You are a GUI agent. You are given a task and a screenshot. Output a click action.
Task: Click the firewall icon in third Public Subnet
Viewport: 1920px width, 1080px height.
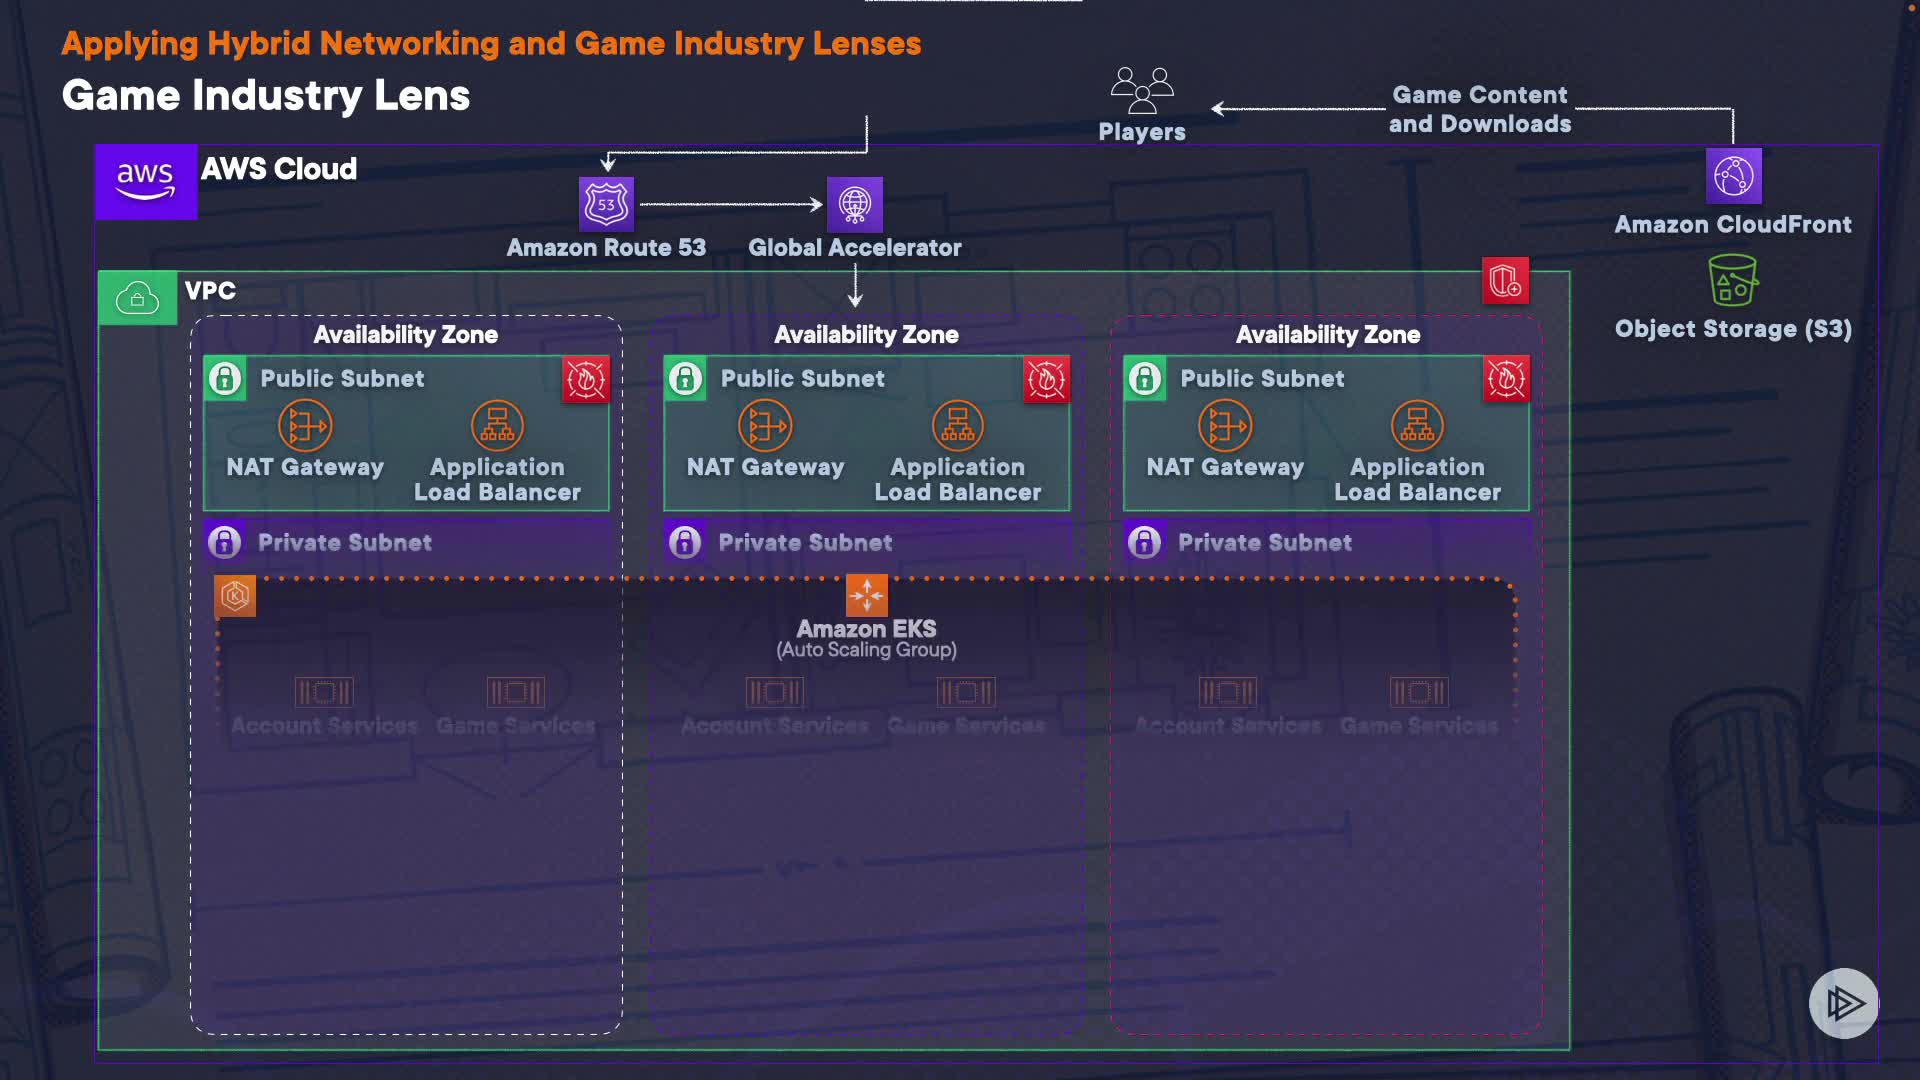click(x=1506, y=379)
